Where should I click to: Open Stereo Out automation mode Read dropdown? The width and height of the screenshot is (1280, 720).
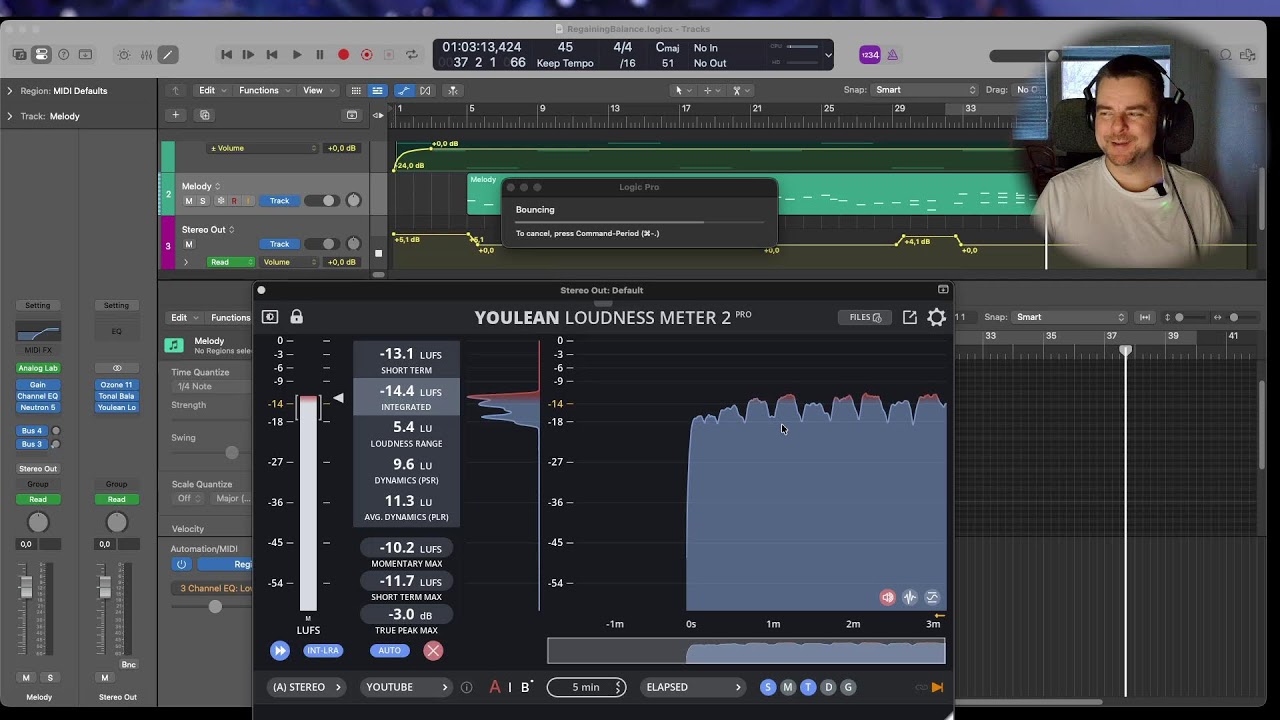[x=230, y=262]
